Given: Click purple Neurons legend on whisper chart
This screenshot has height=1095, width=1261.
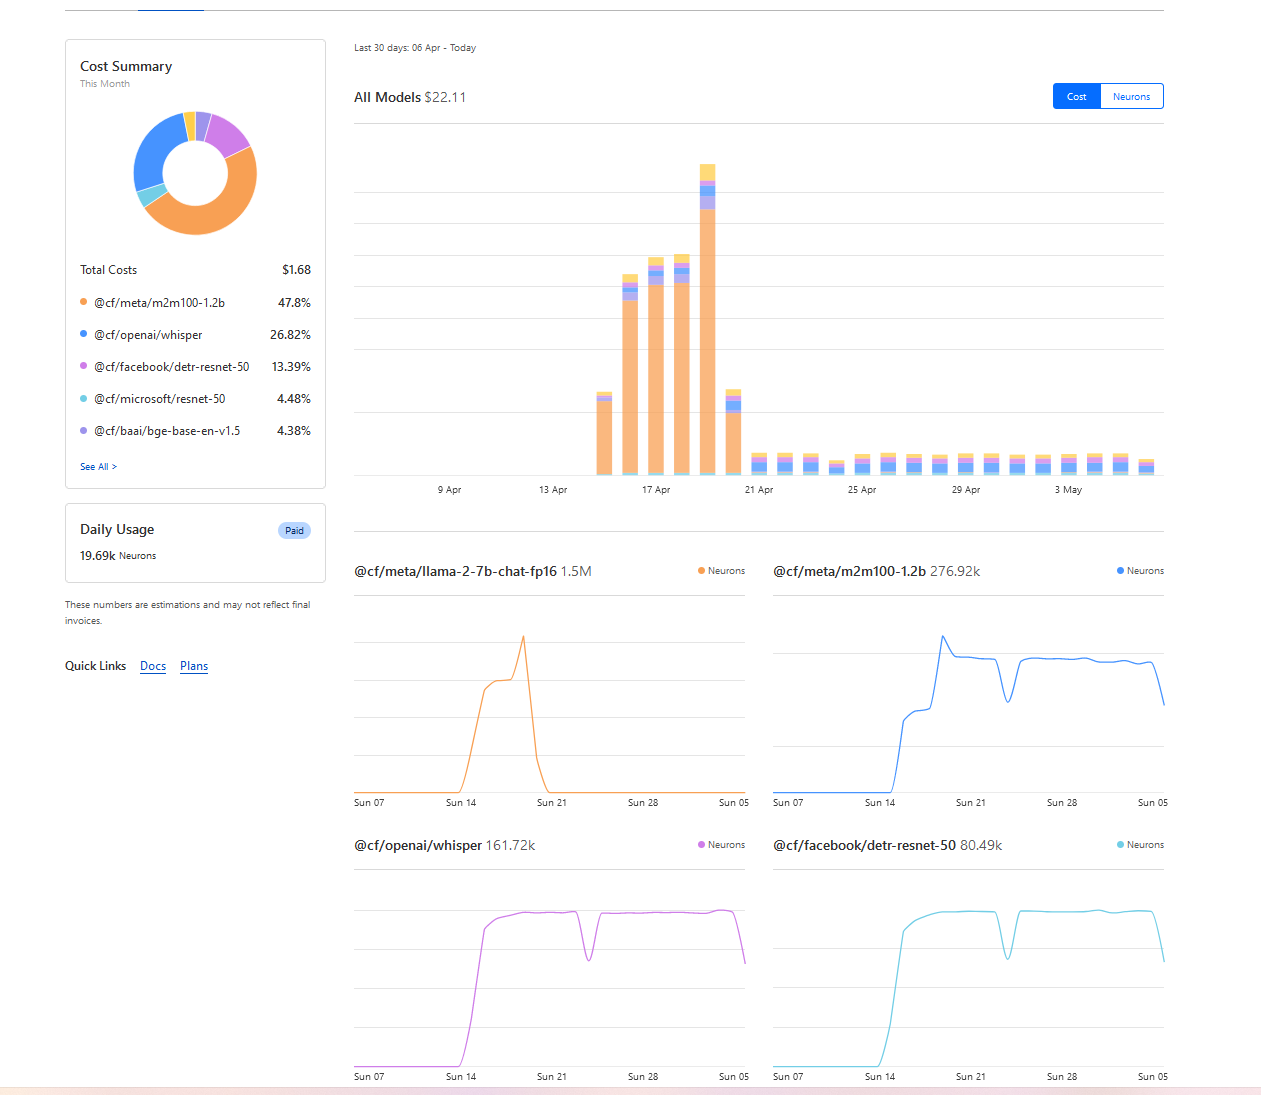Looking at the screenshot, I should pyautogui.click(x=721, y=845).
